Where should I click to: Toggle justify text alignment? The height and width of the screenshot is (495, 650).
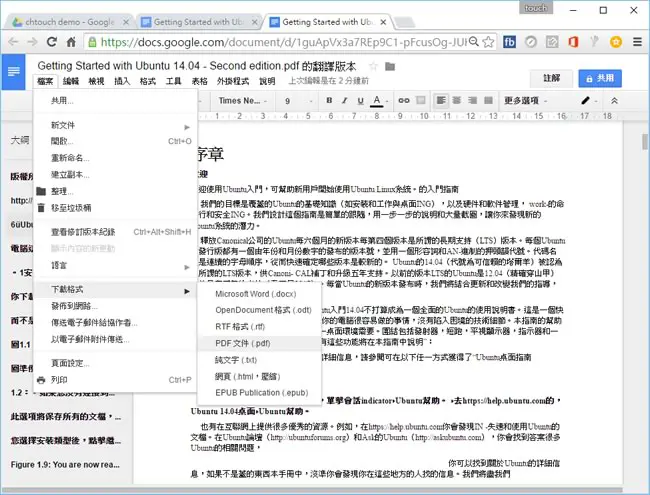click(488, 100)
